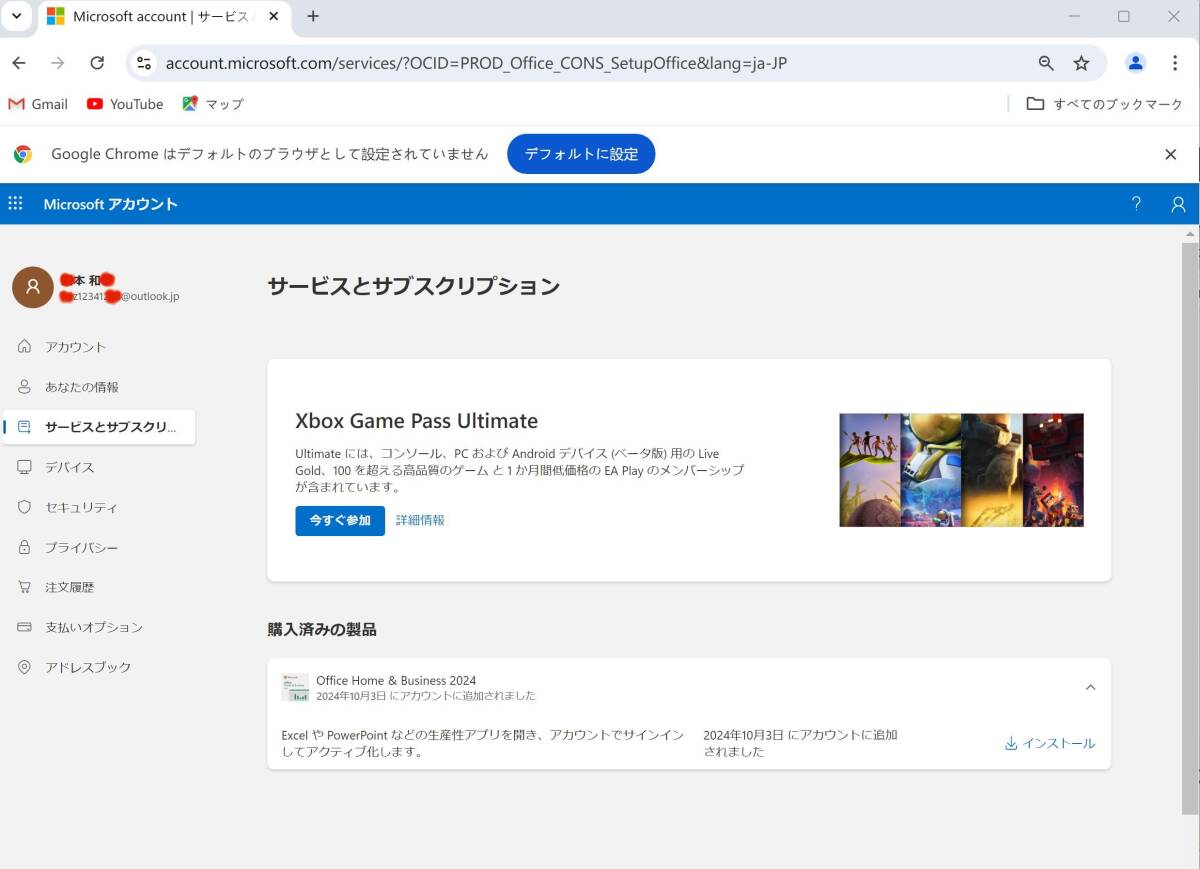This screenshot has width=1200, height=869.
Task: Collapse the Office Home & Business 2024 section
Action: point(1090,687)
